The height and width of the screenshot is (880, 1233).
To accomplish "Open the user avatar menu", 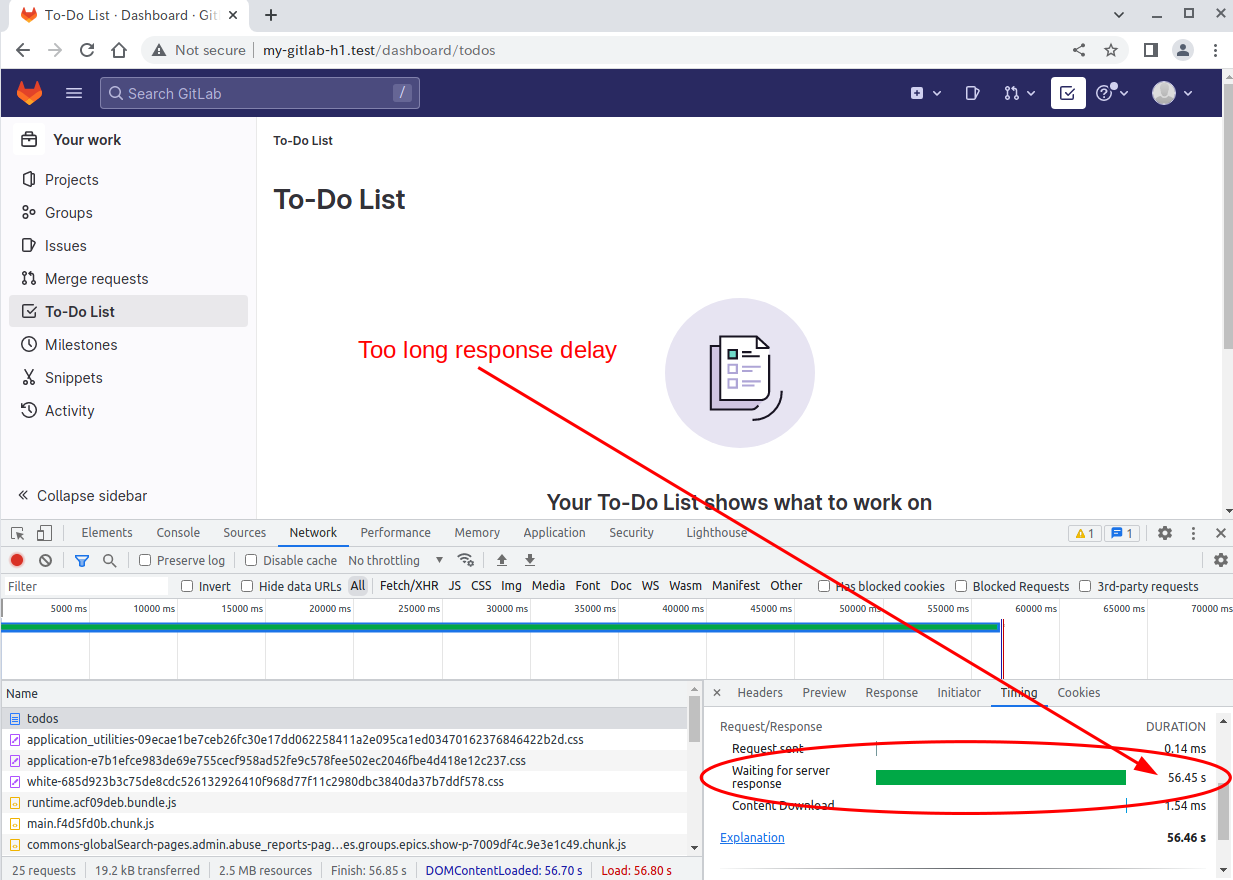I will (x=1172, y=93).
